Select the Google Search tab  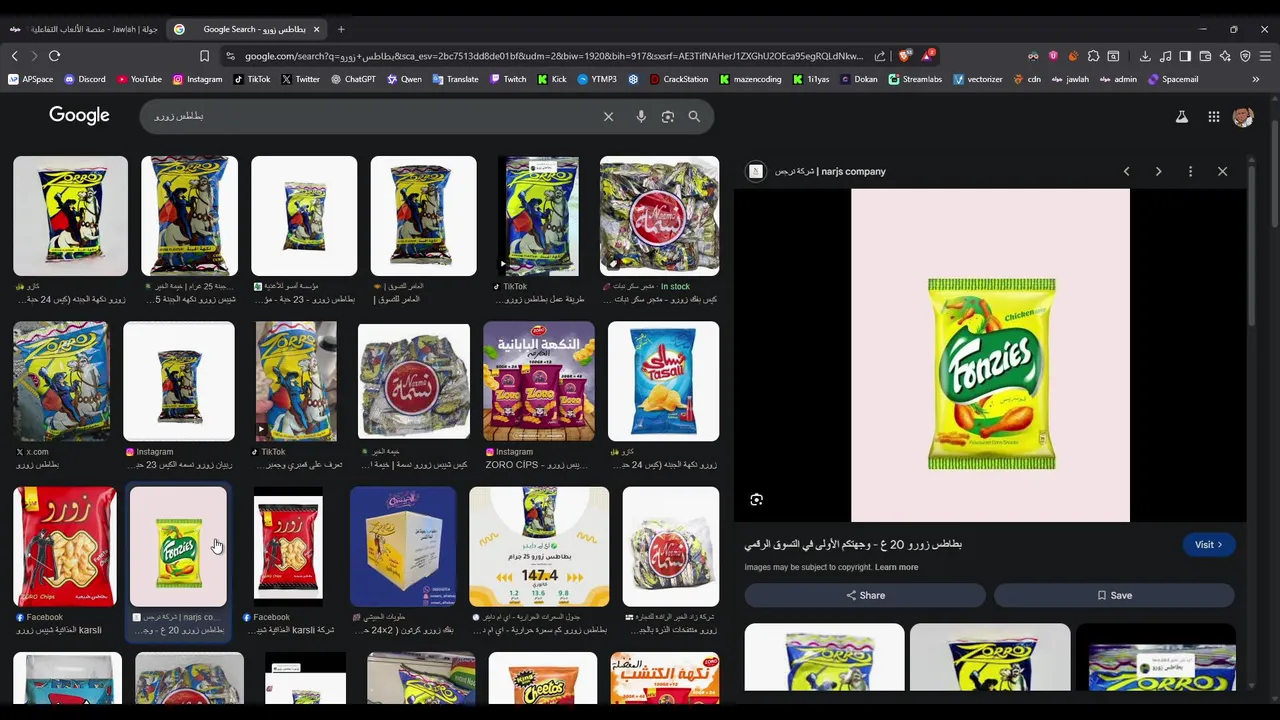[x=245, y=29]
